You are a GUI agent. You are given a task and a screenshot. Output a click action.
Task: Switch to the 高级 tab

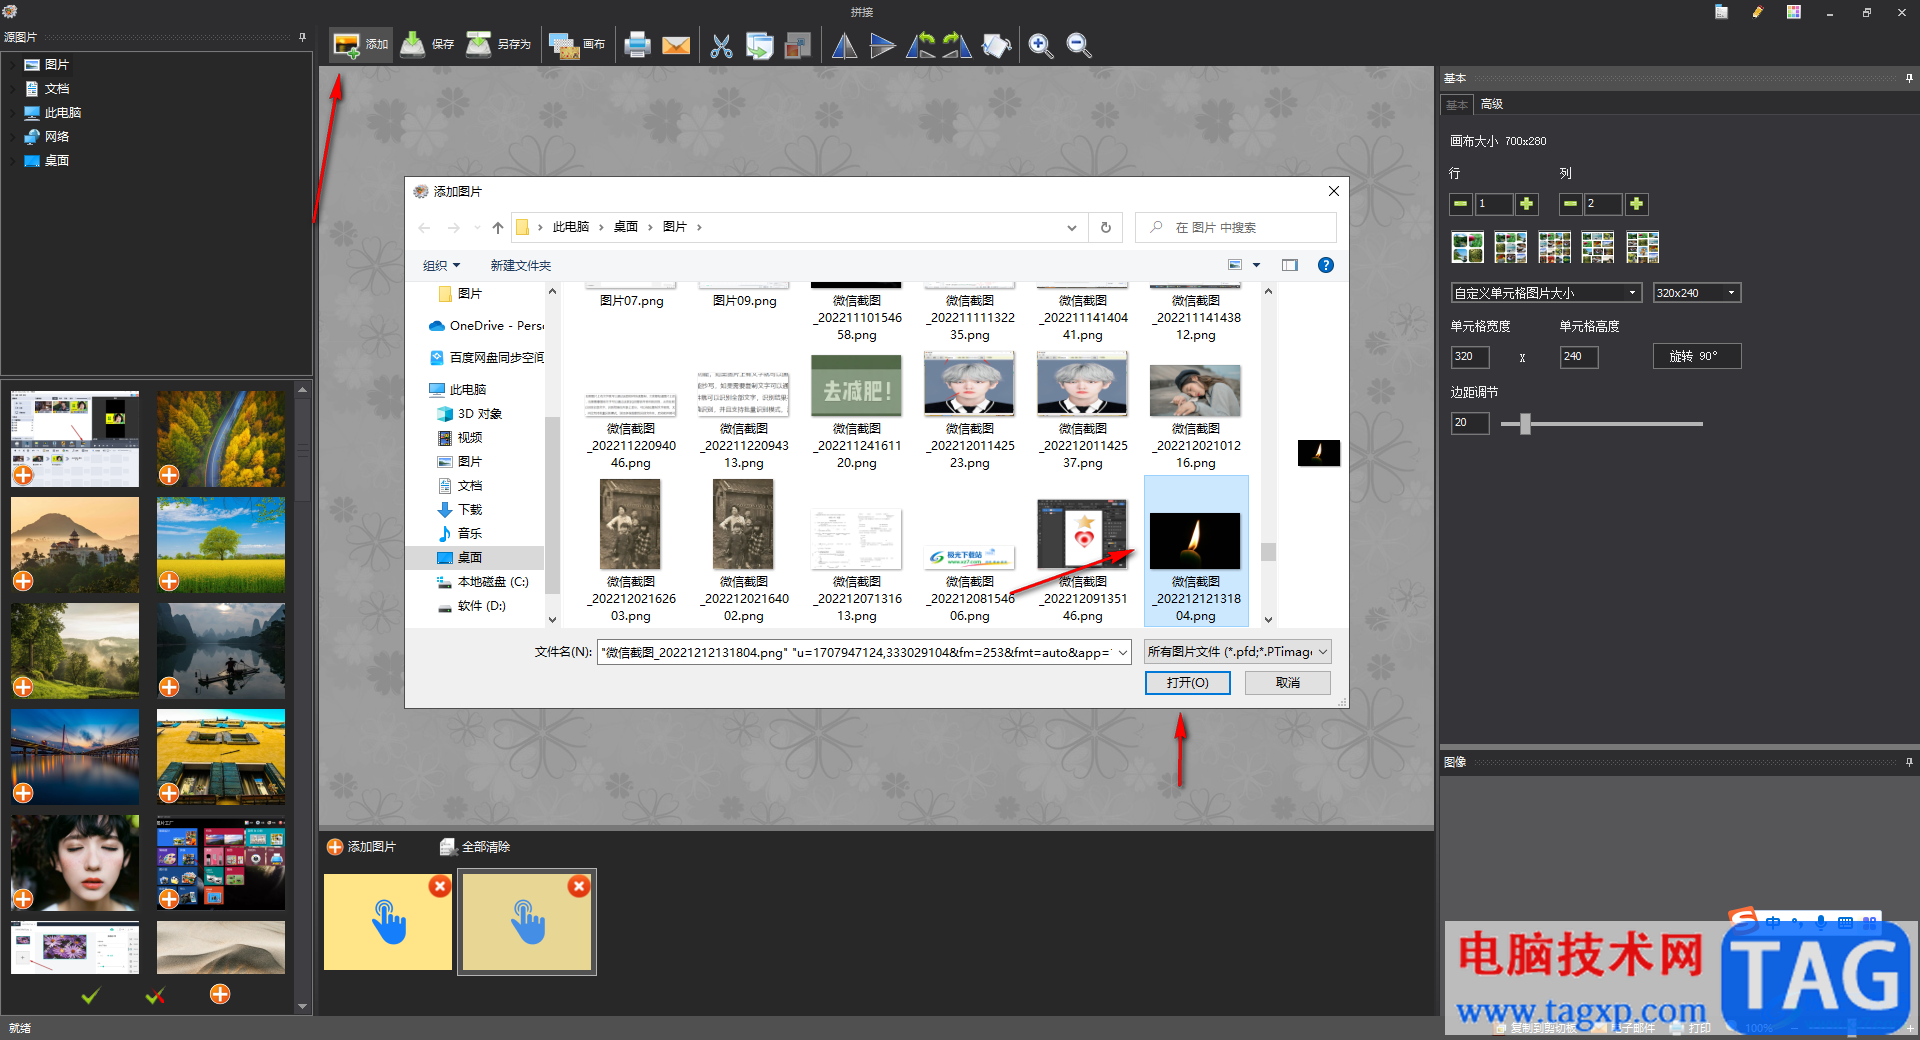tap(1491, 104)
